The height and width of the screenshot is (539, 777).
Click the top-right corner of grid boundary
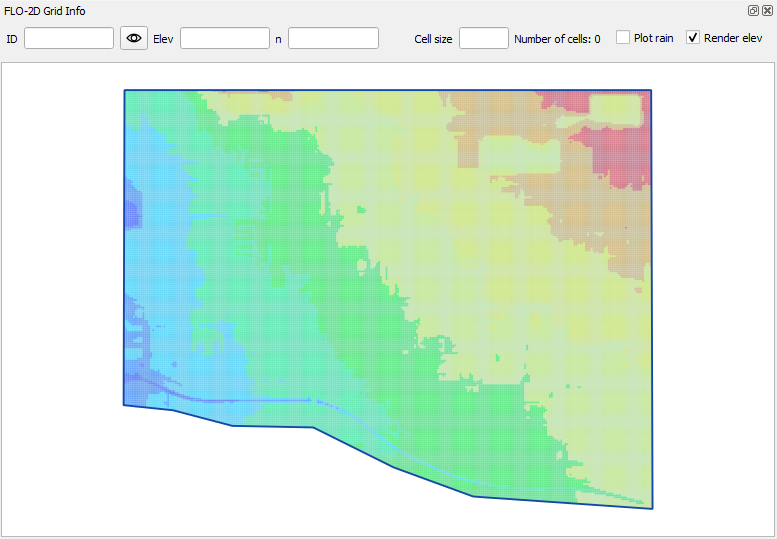(651, 91)
